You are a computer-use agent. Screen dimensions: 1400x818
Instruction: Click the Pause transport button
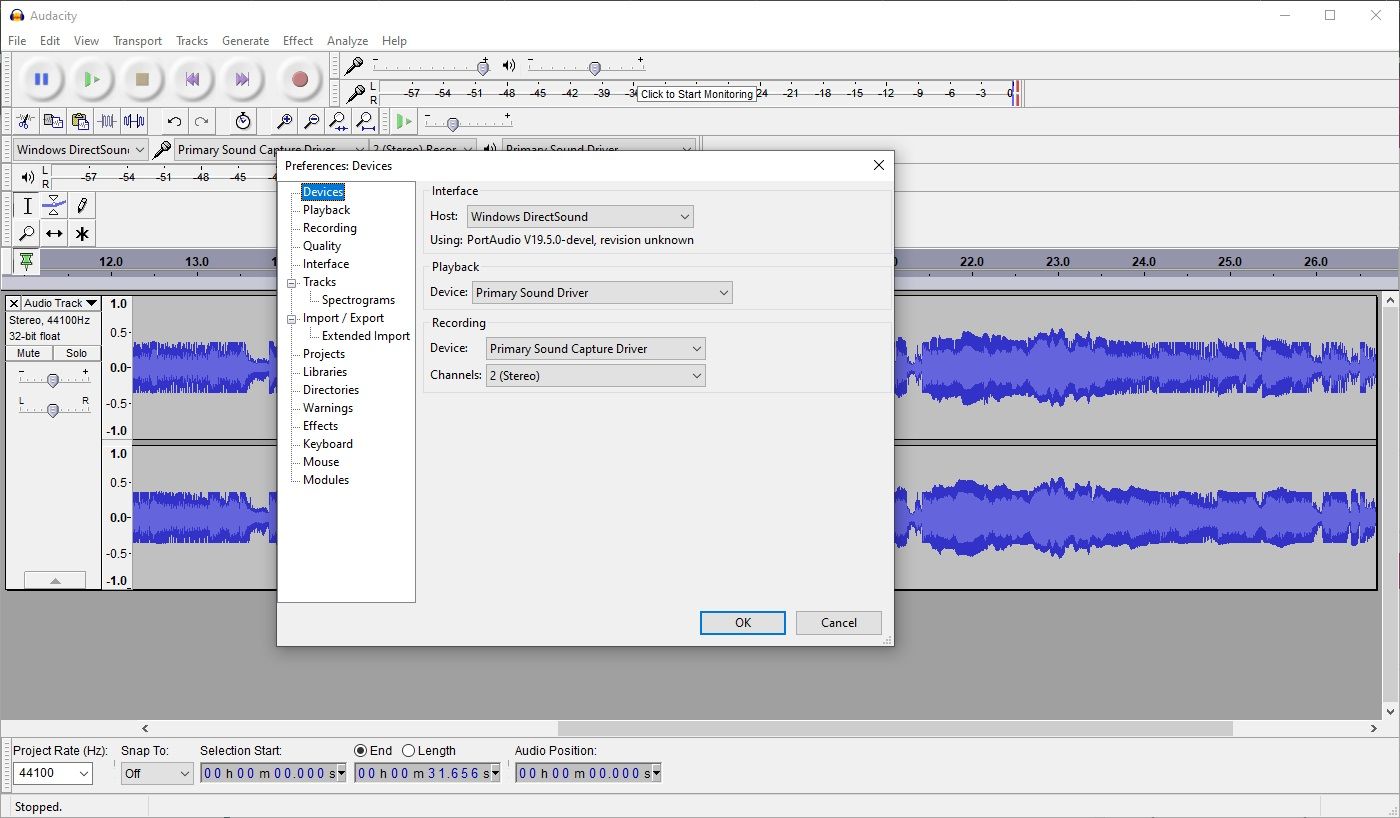point(41,79)
